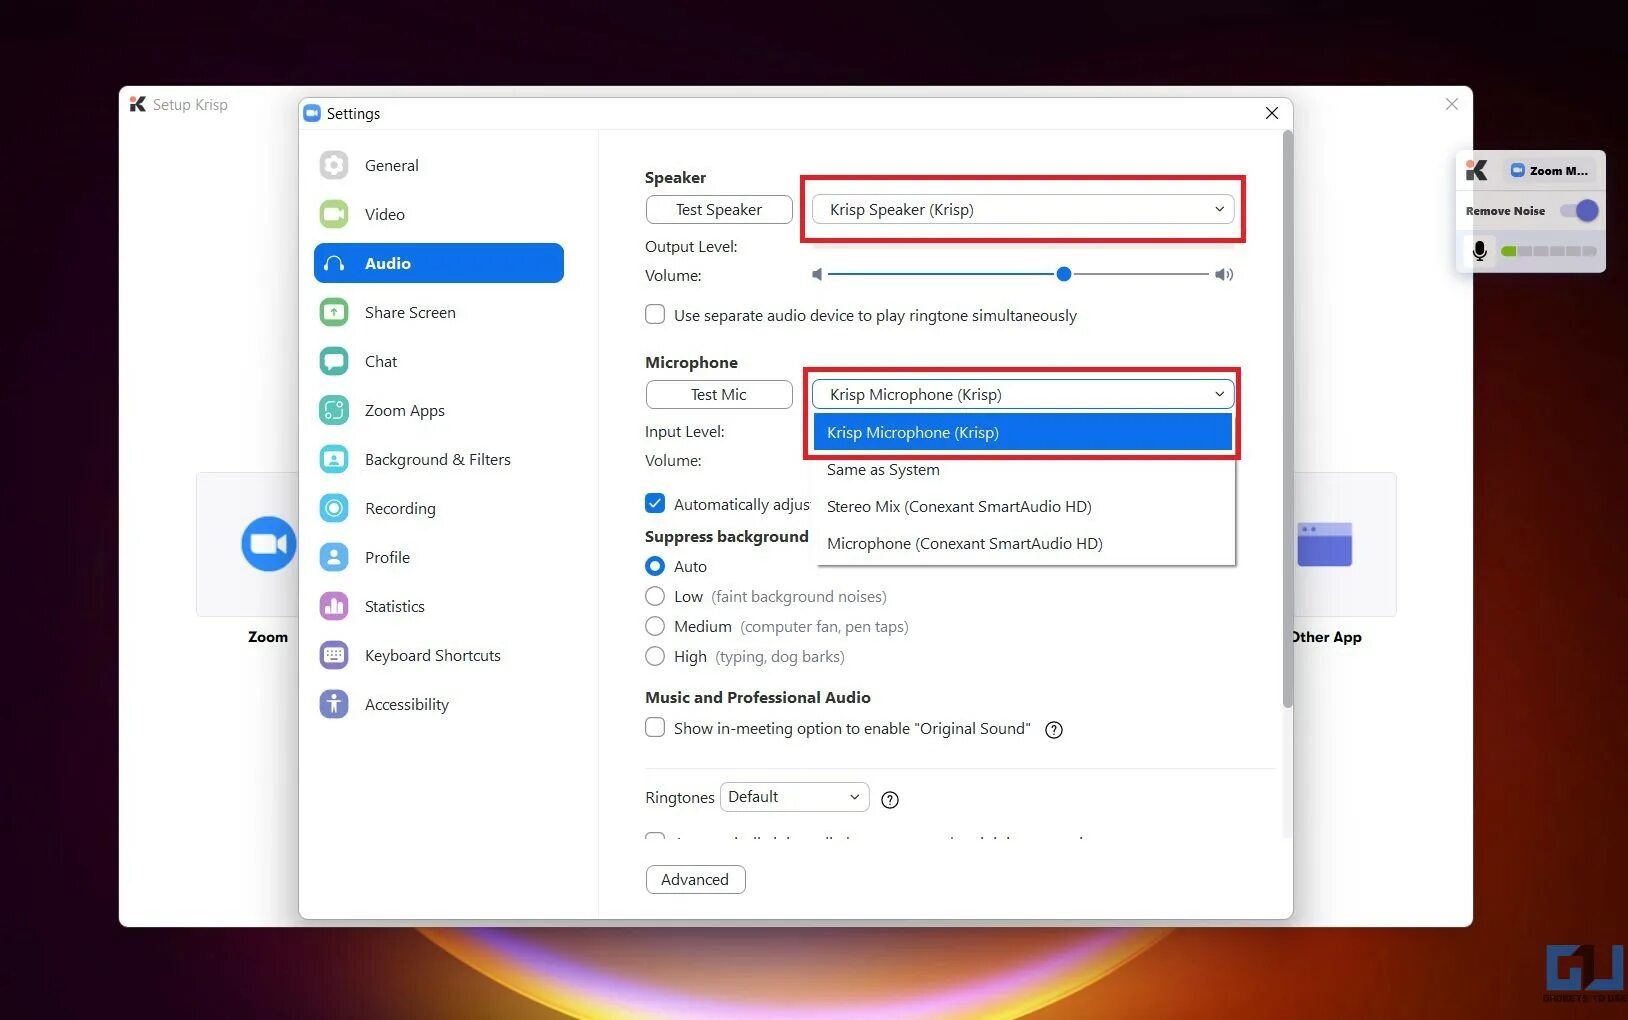Open the Krisp Speaker dropdown
This screenshot has height=1020, width=1628.
click(1022, 209)
